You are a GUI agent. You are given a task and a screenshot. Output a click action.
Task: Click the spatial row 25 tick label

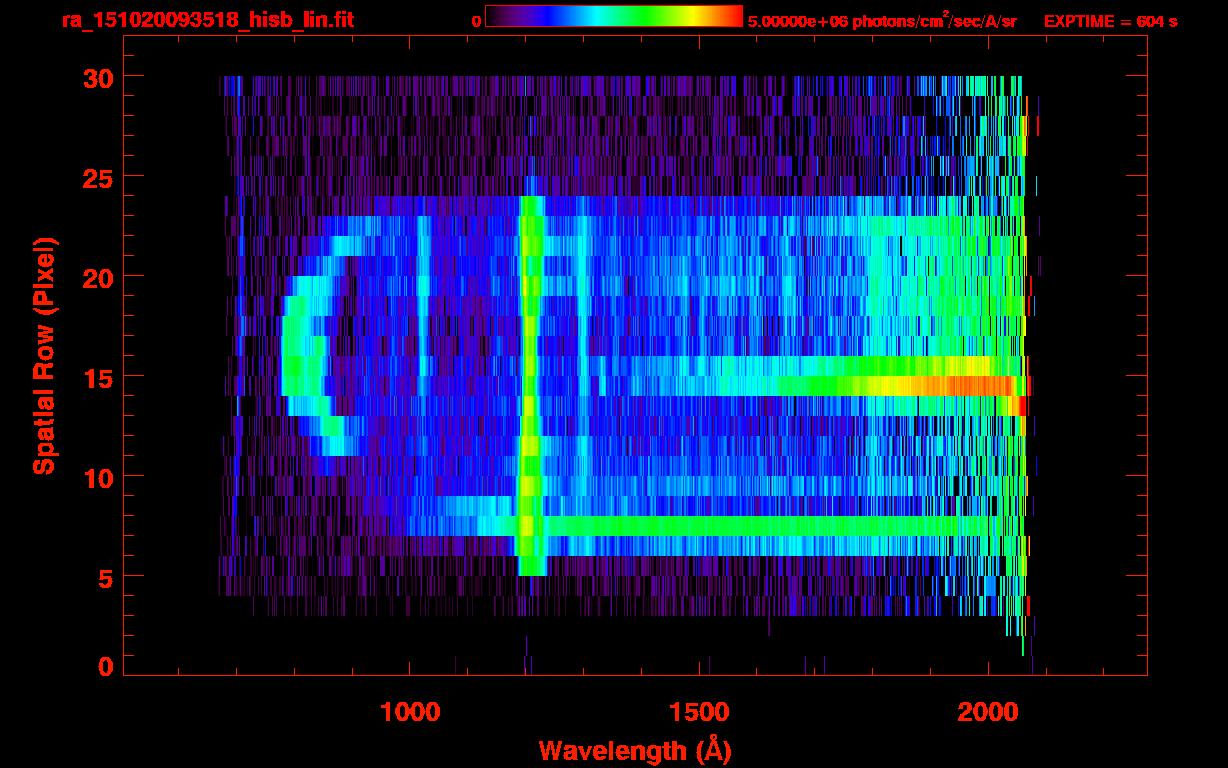(x=98, y=177)
